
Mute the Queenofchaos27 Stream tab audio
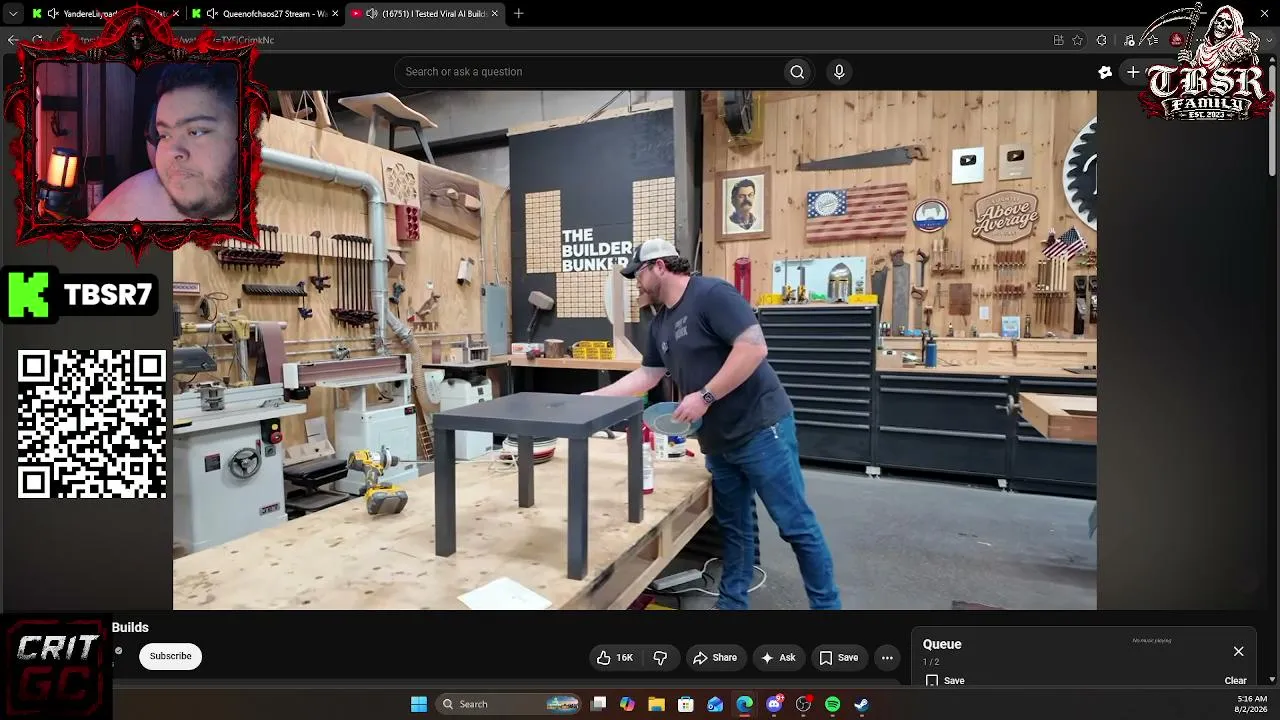pos(212,14)
